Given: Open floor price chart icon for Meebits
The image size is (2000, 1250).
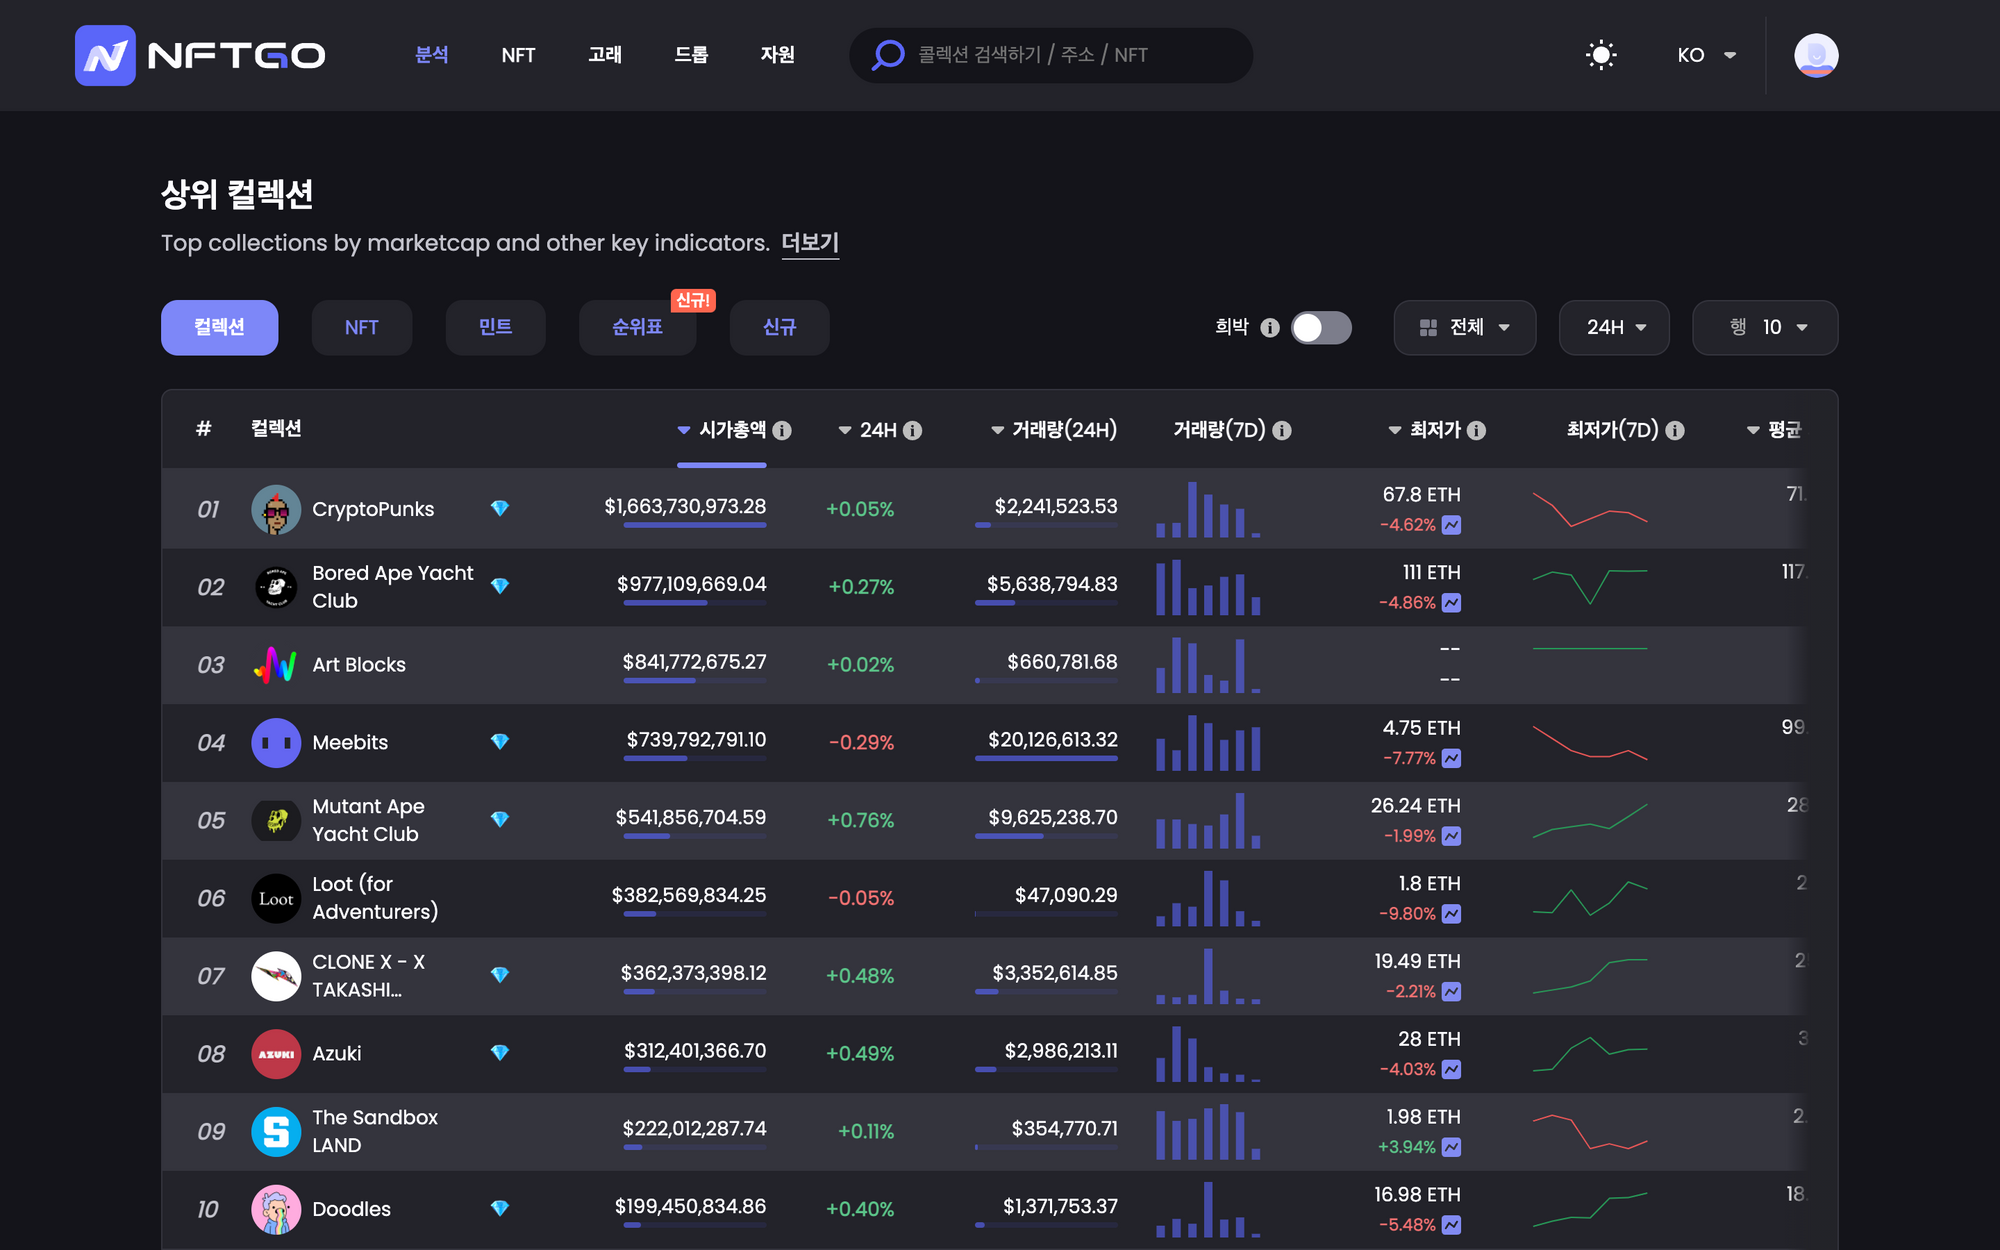Looking at the screenshot, I should tap(1452, 758).
